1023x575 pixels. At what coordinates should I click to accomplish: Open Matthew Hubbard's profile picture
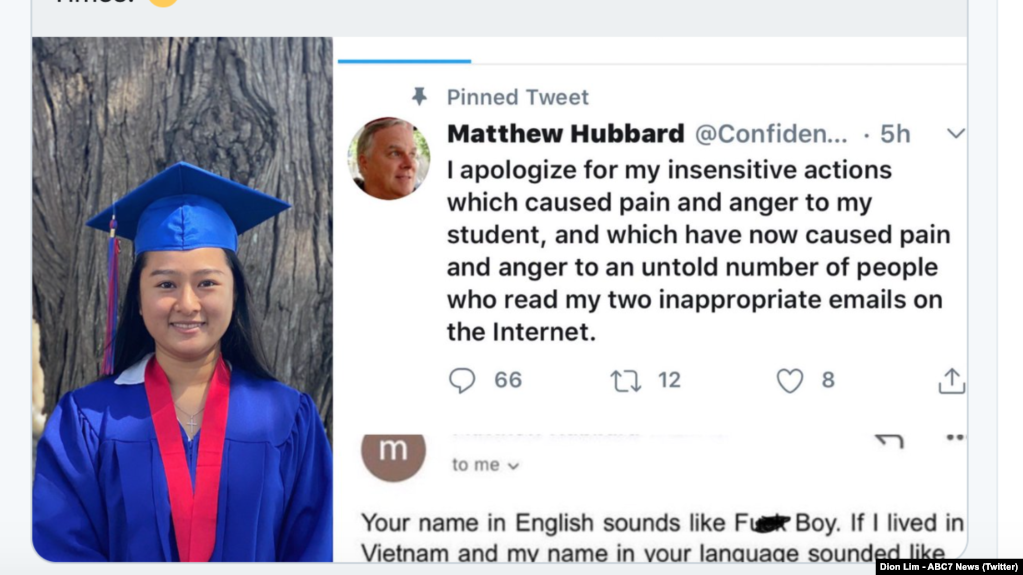(389, 158)
